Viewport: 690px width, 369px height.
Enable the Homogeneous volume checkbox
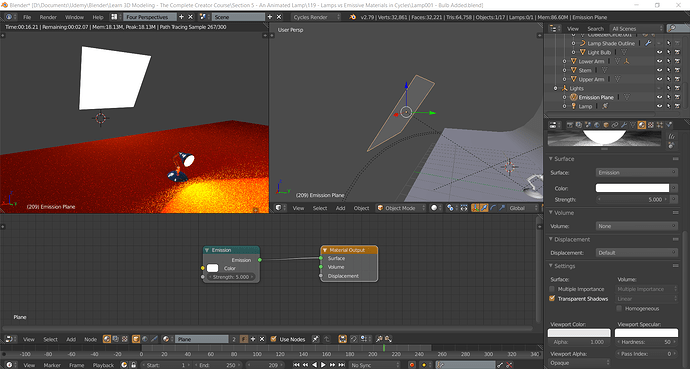point(619,308)
